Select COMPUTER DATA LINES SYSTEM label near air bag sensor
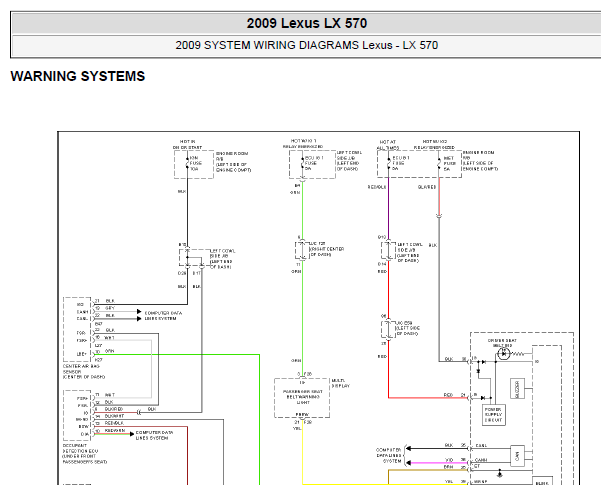 click(163, 316)
